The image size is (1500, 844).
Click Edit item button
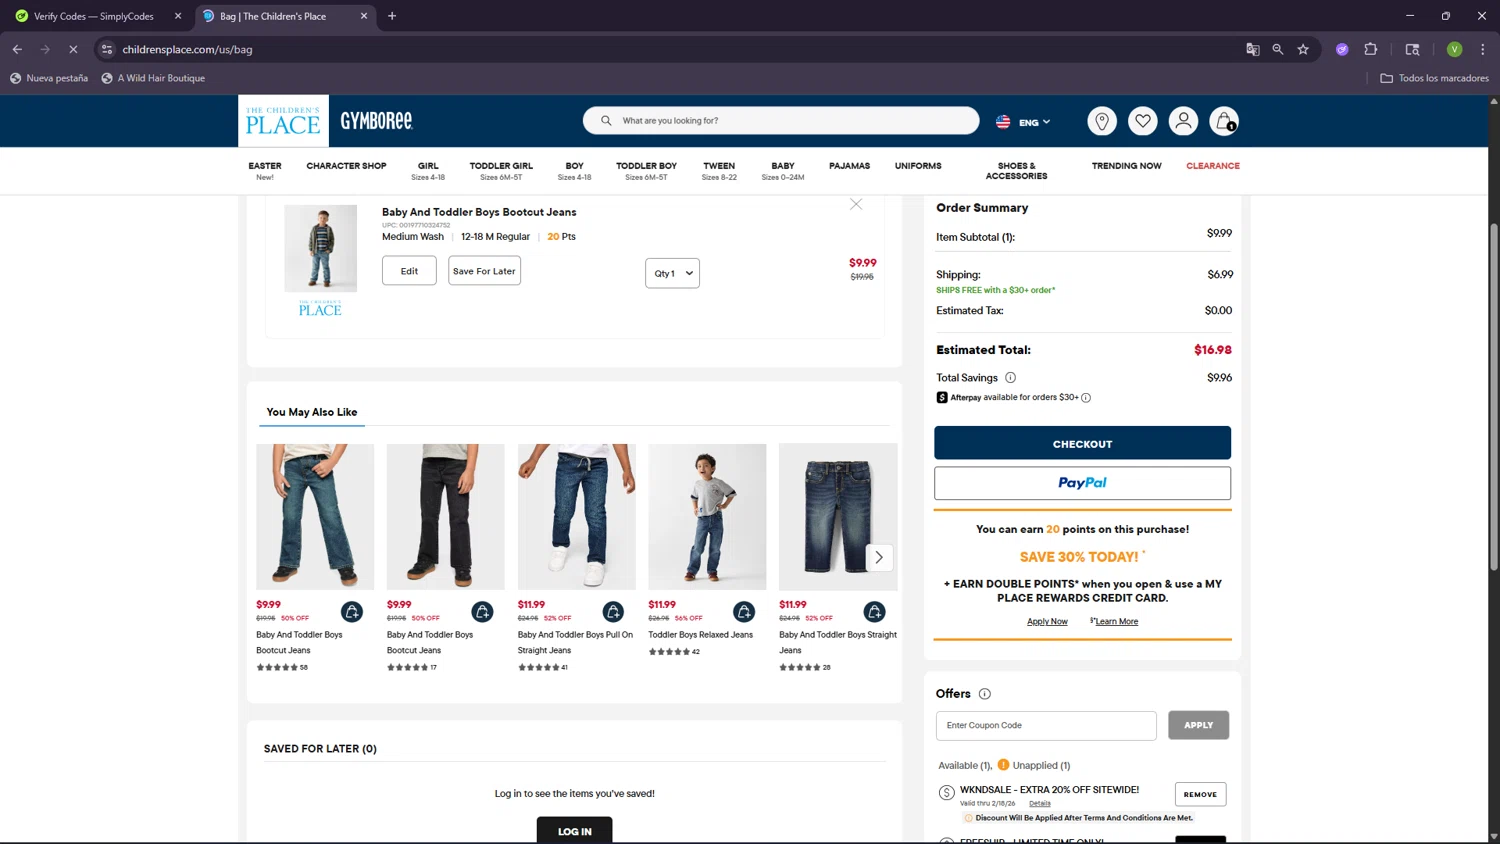click(x=409, y=271)
